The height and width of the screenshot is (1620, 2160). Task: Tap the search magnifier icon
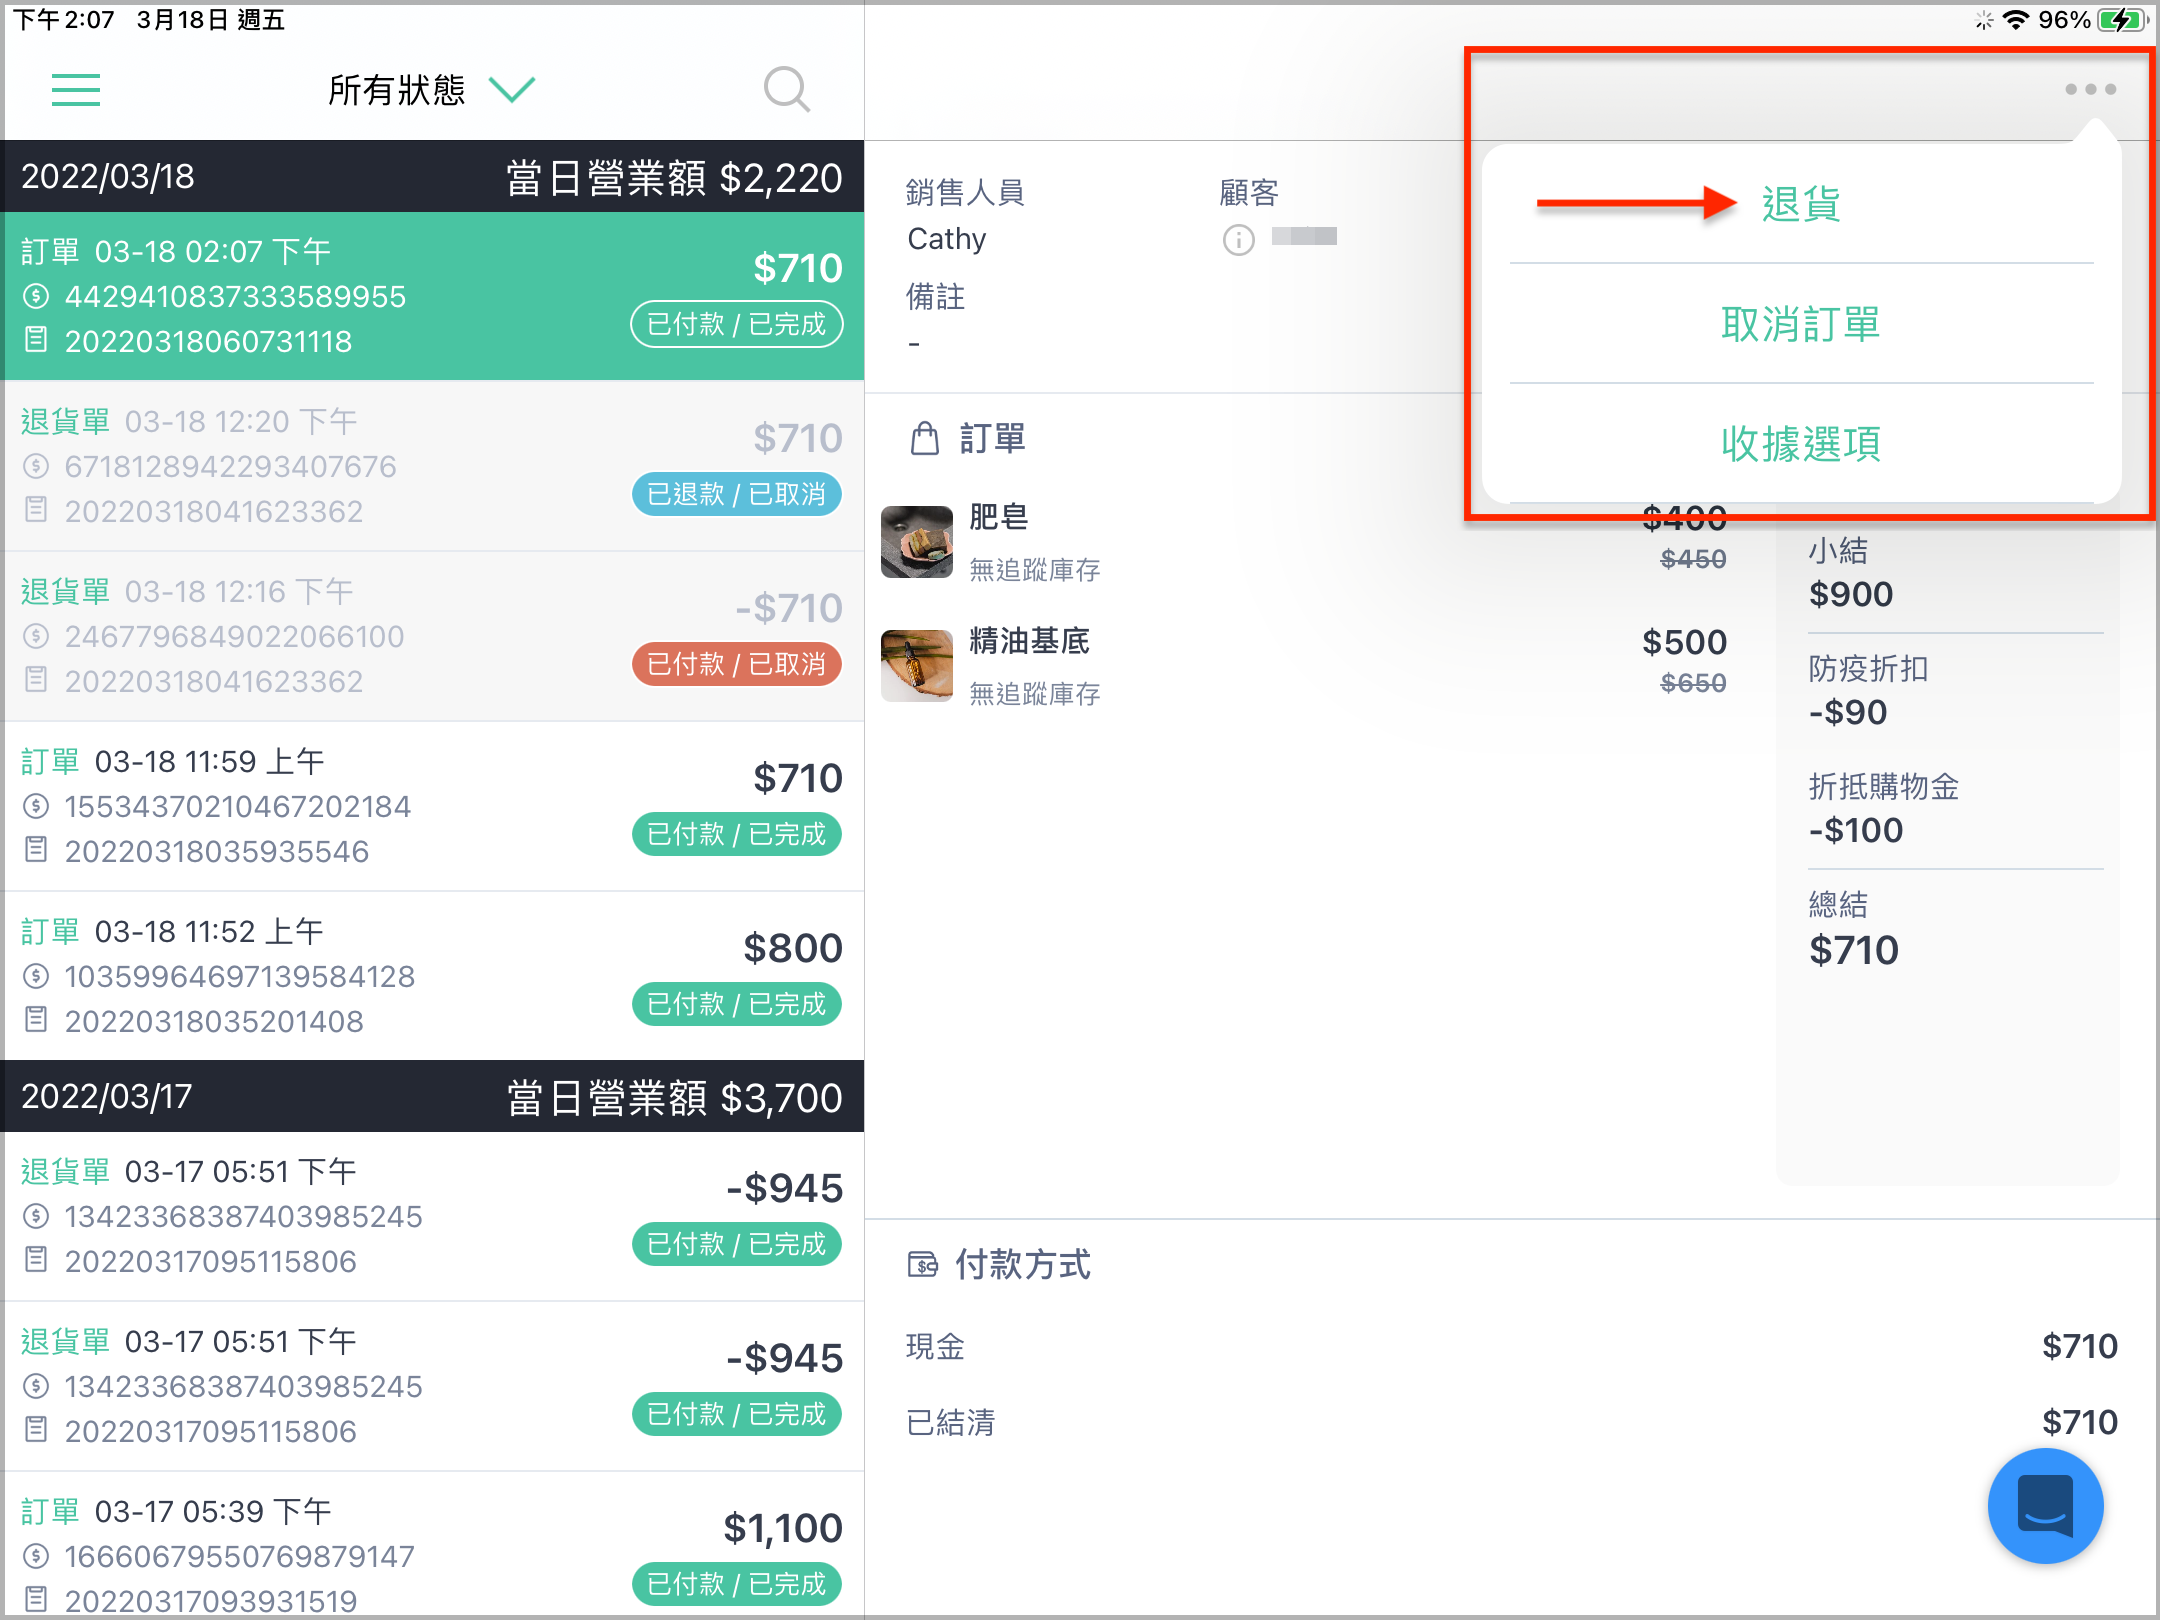click(x=786, y=90)
